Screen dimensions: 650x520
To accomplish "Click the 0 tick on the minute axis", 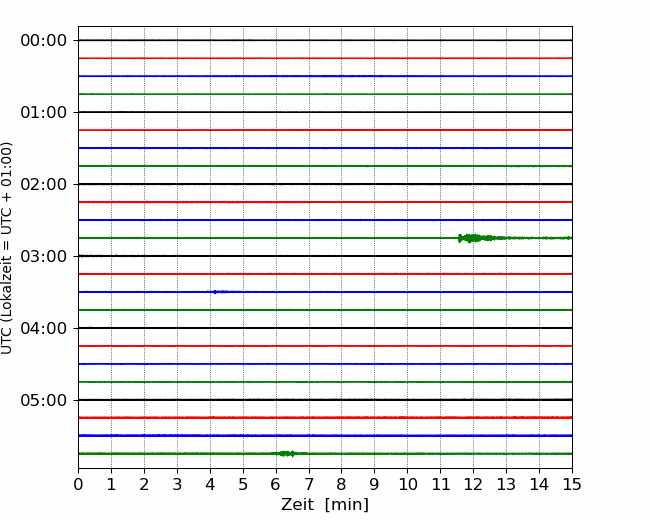I will click(x=78, y=485).
